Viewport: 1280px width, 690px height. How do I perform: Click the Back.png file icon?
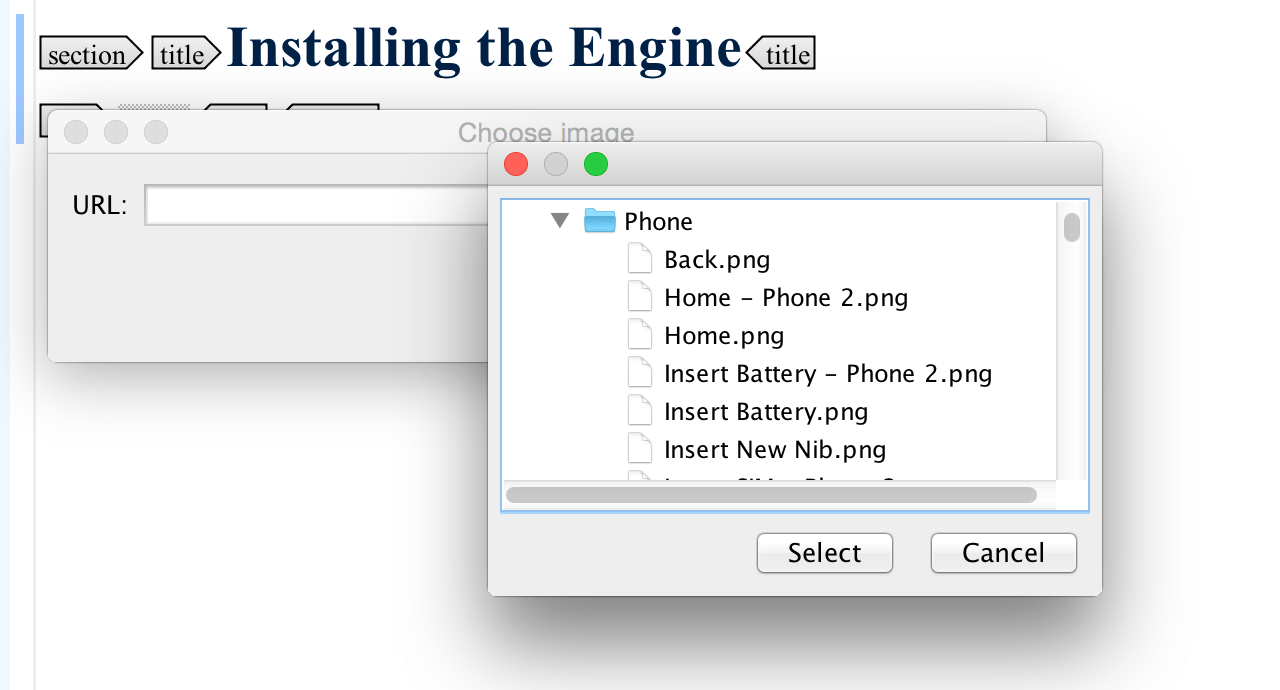[640, 259]
